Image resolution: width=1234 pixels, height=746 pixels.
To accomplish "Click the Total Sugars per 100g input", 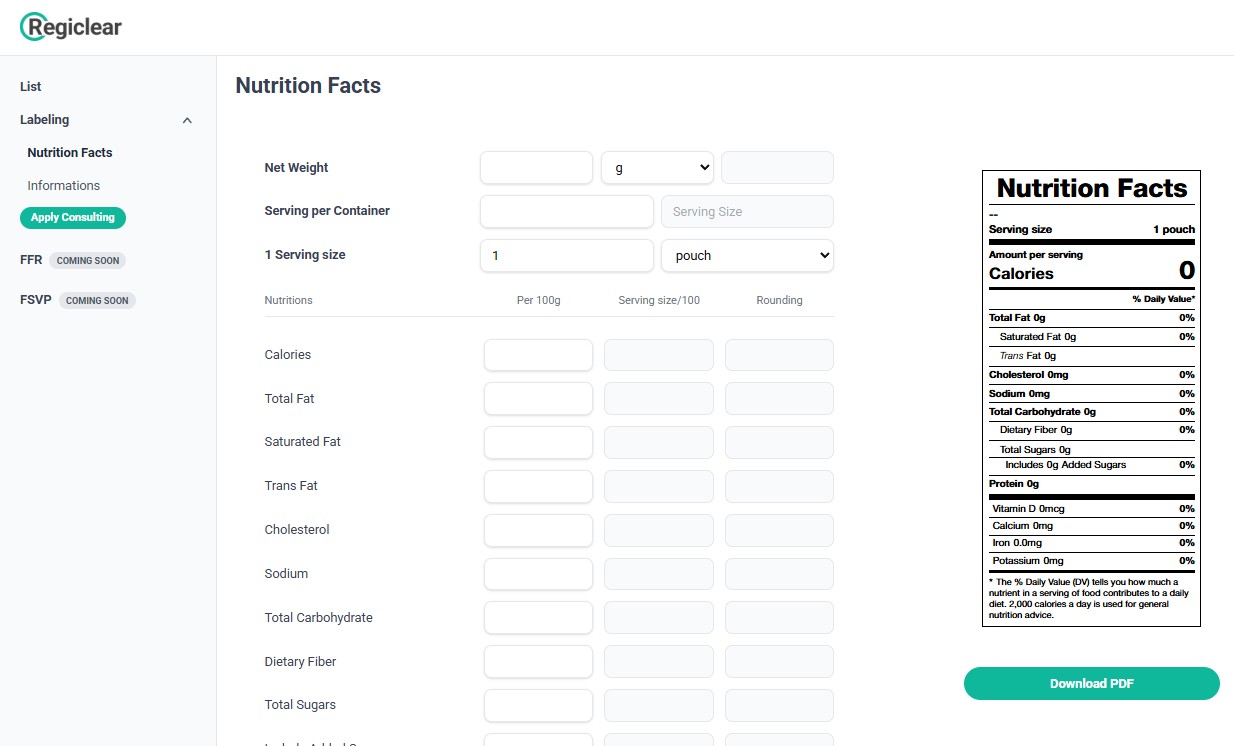I will click(x=538, y=705).
